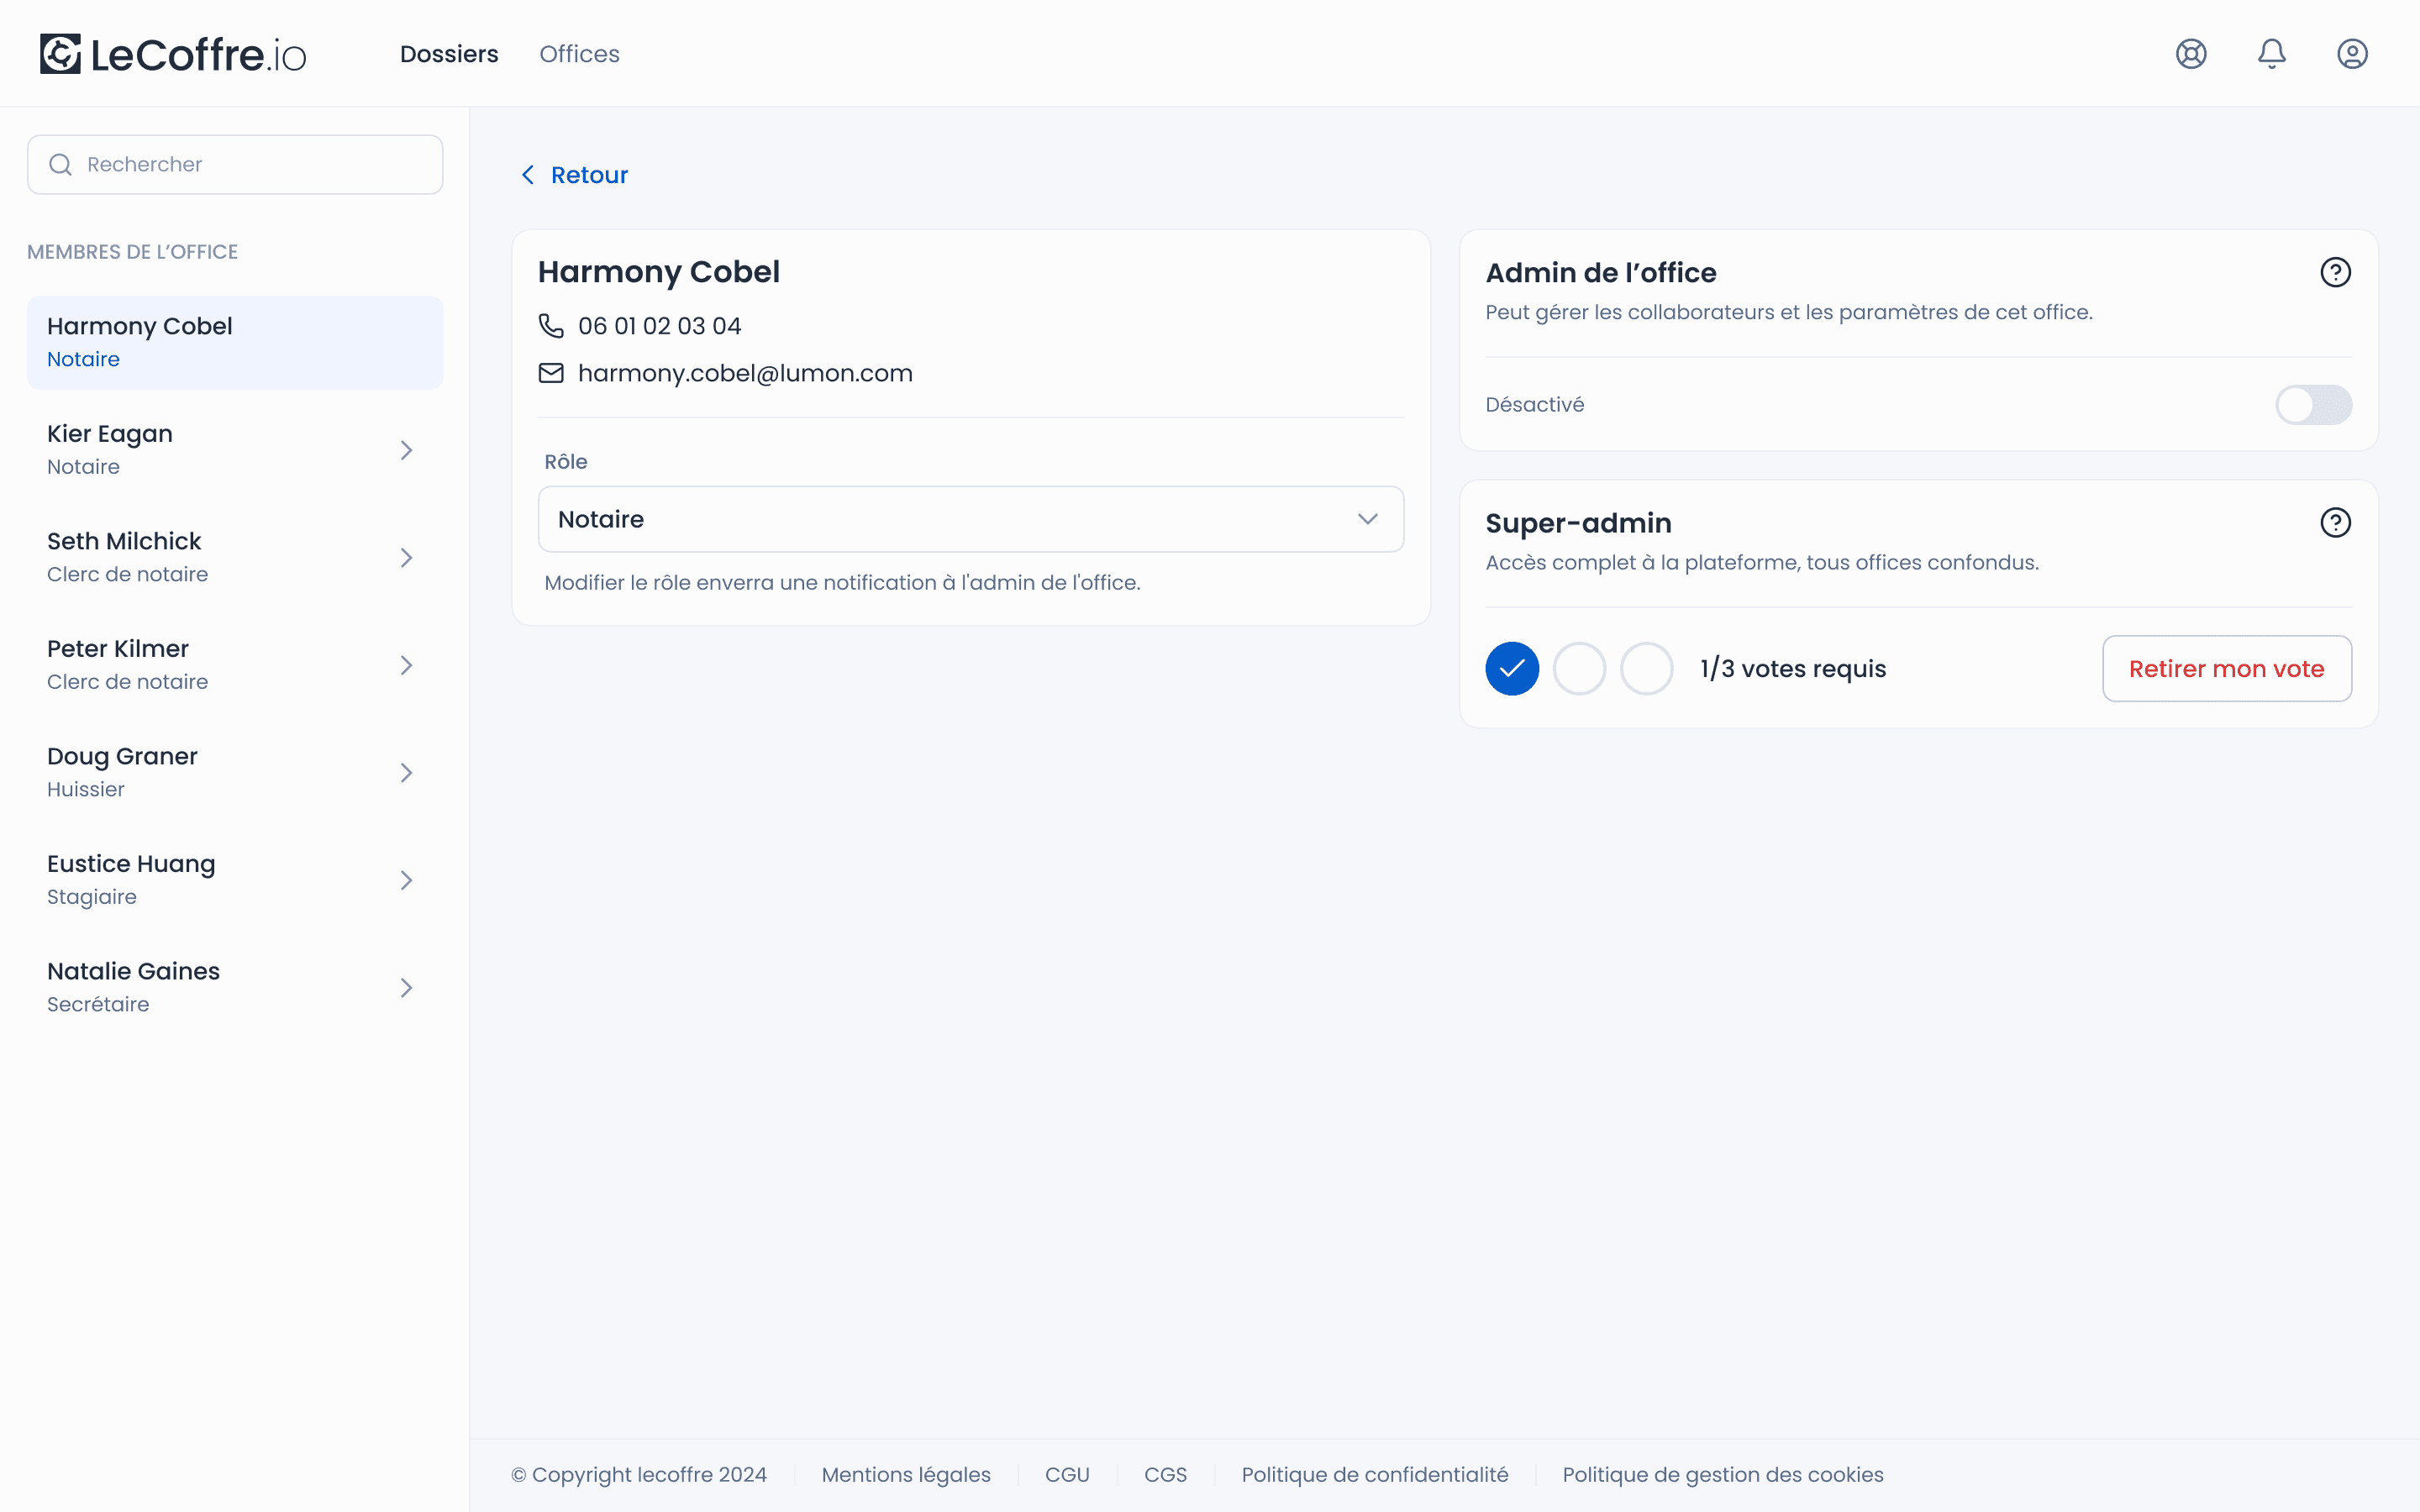Click the envelope icon by the email
Viewport: 2420px width, 1512px height.
[551, 373]
